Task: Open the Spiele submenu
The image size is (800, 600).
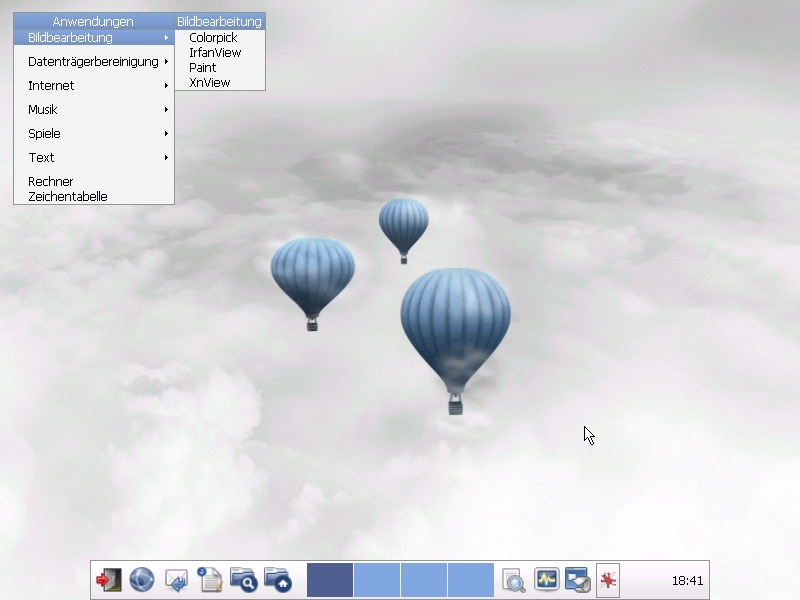Action: point(94,134)
